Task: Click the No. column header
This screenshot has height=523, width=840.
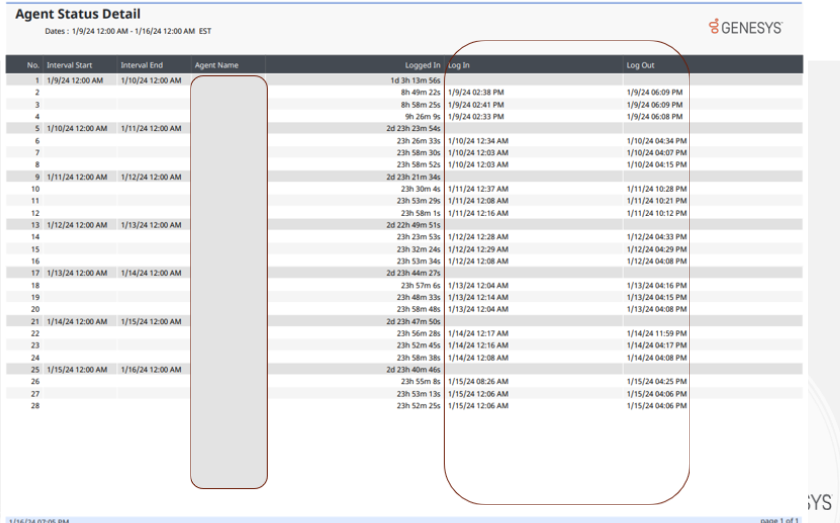Action: 33,65
